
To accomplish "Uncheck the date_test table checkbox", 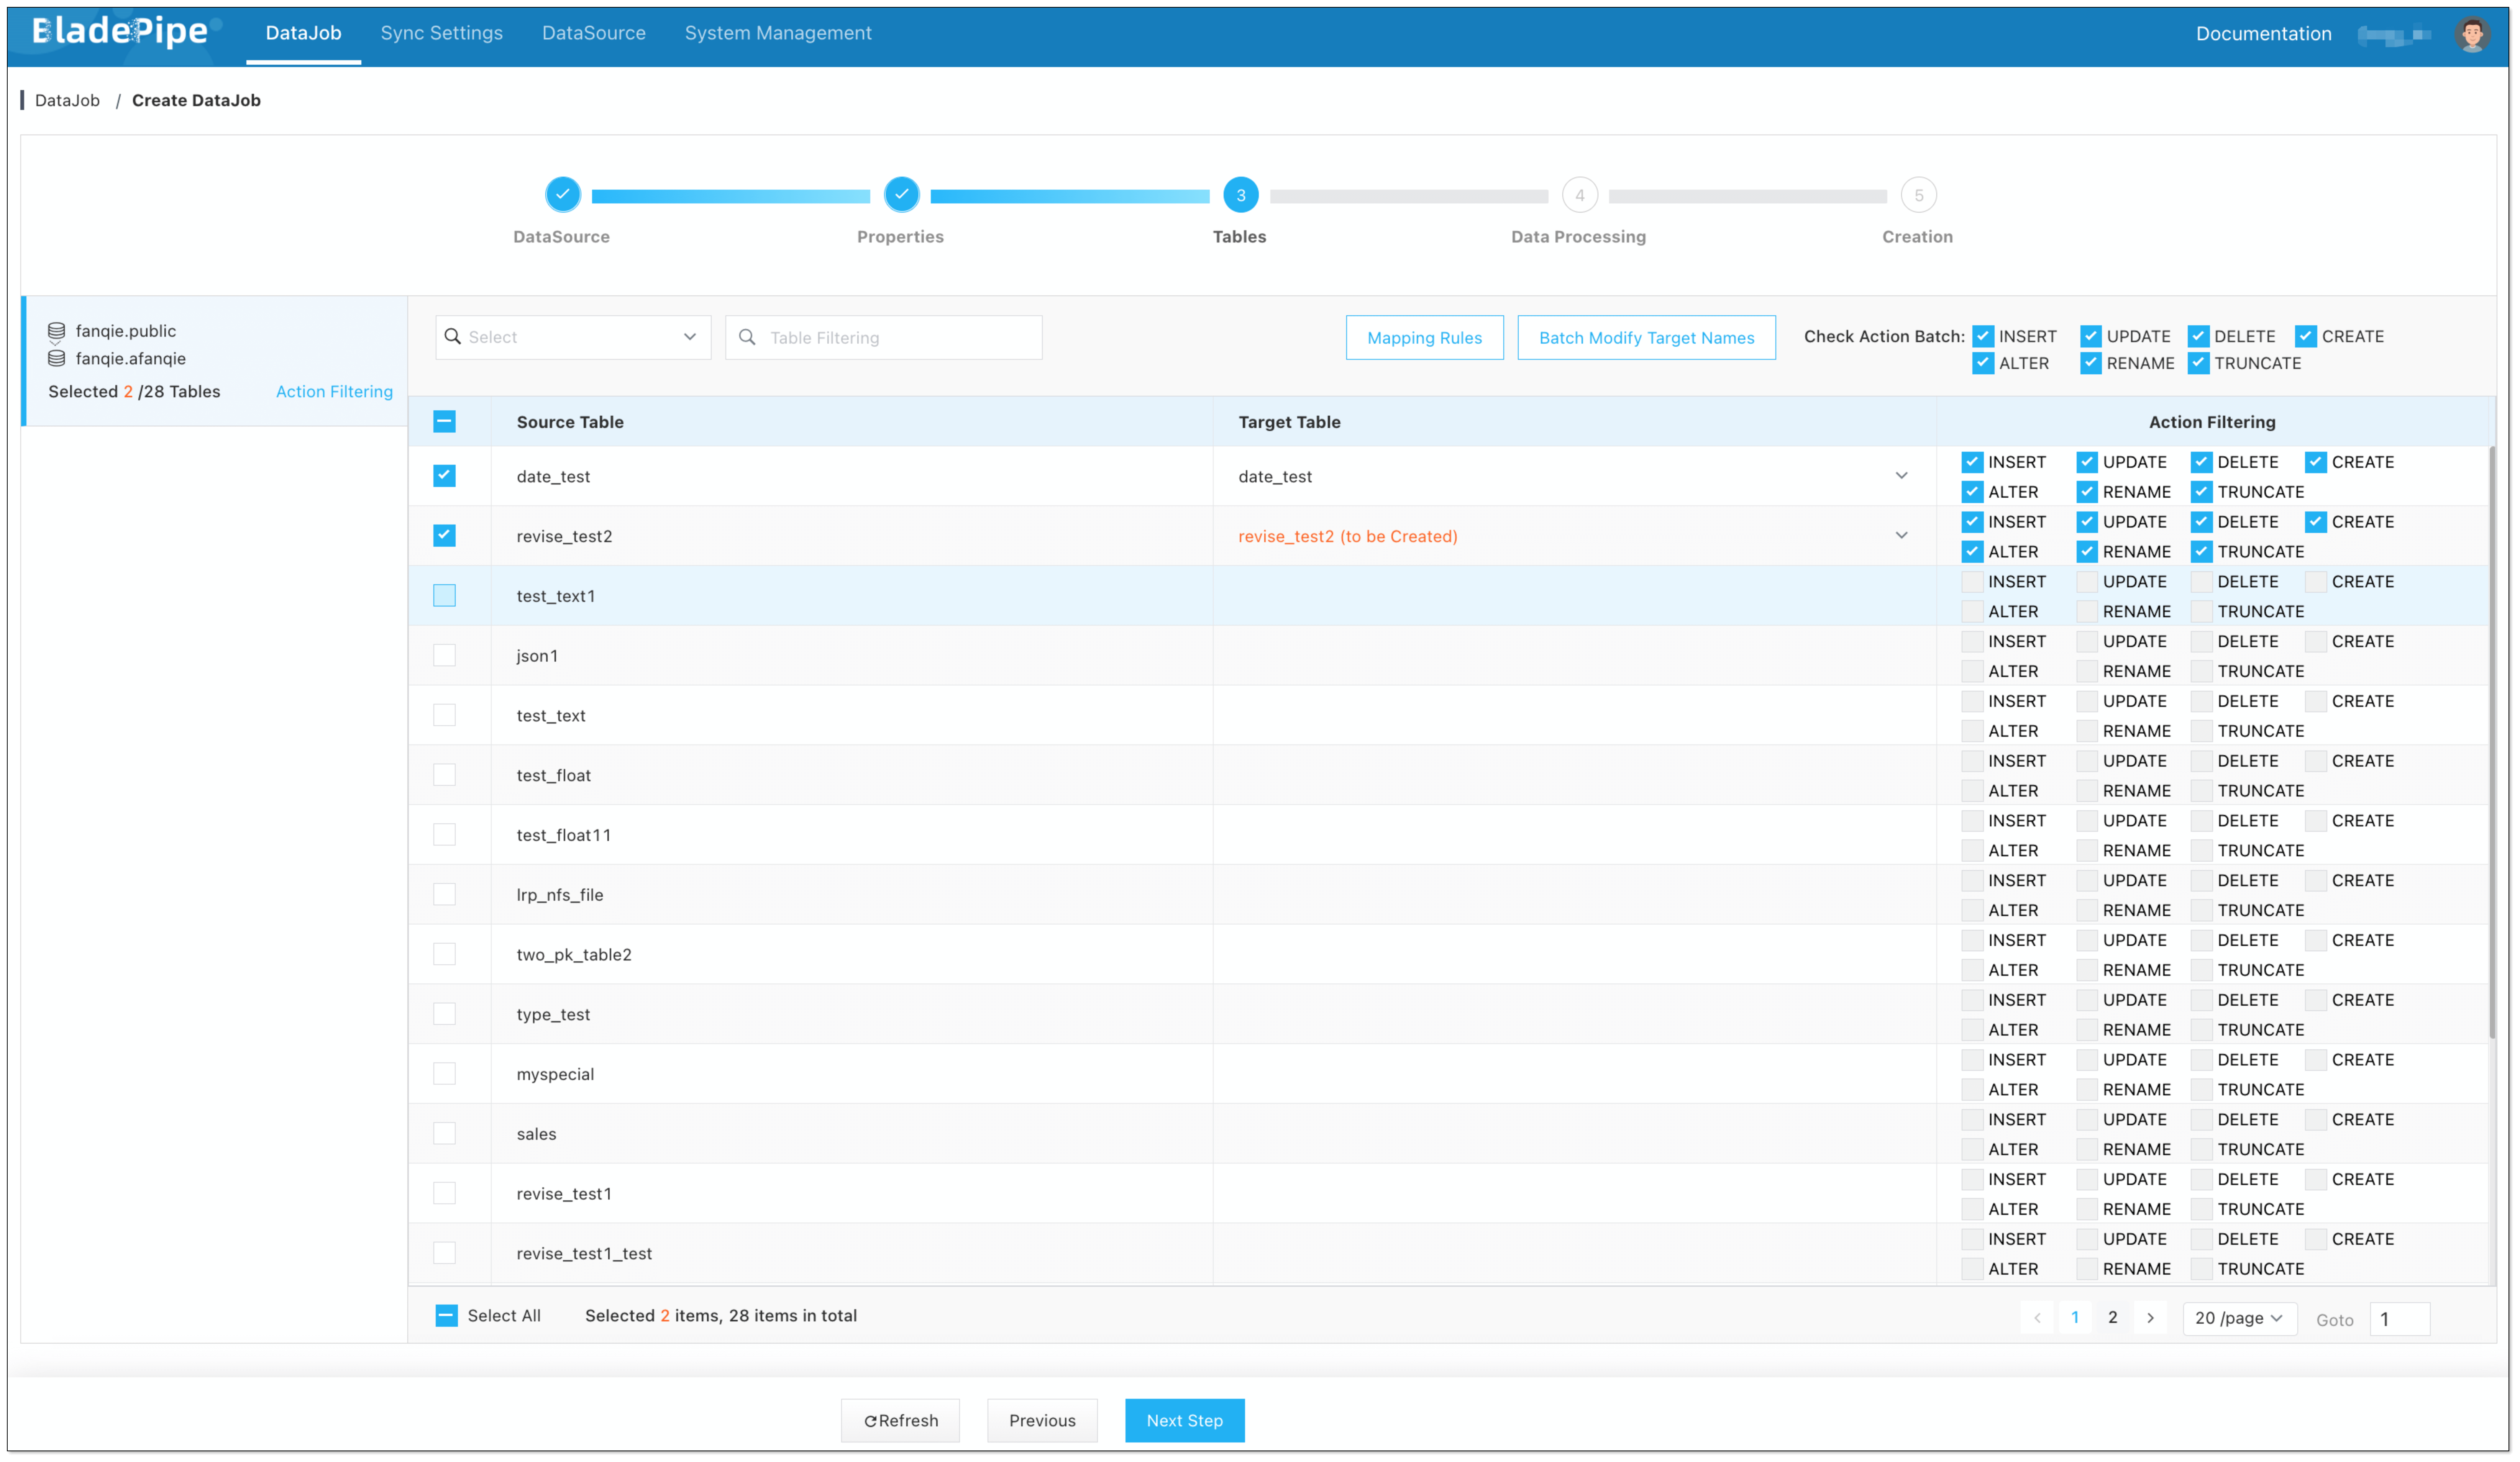I will [x=444, y=476].
